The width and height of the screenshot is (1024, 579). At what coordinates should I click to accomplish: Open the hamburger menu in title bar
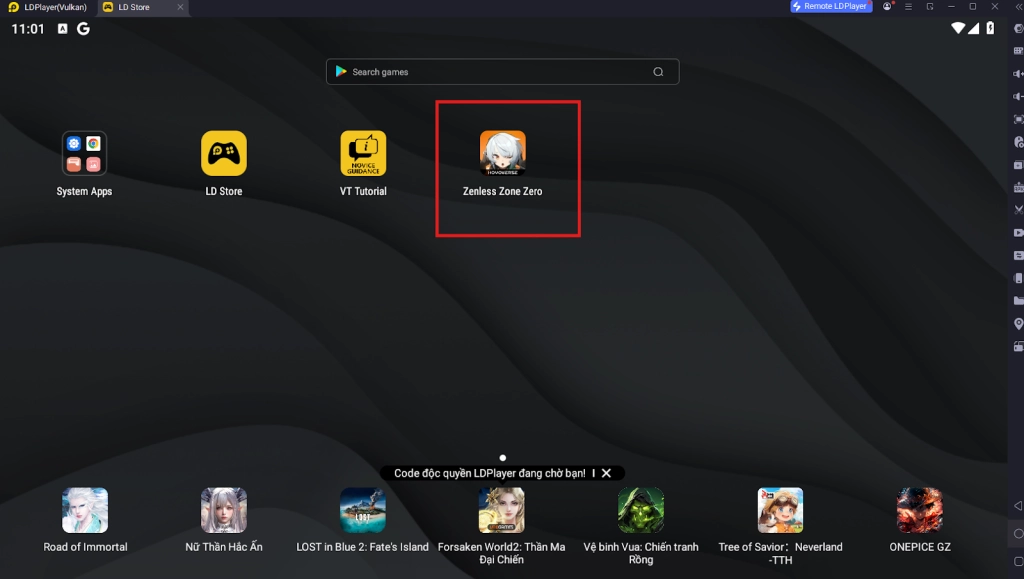[908, 7]
